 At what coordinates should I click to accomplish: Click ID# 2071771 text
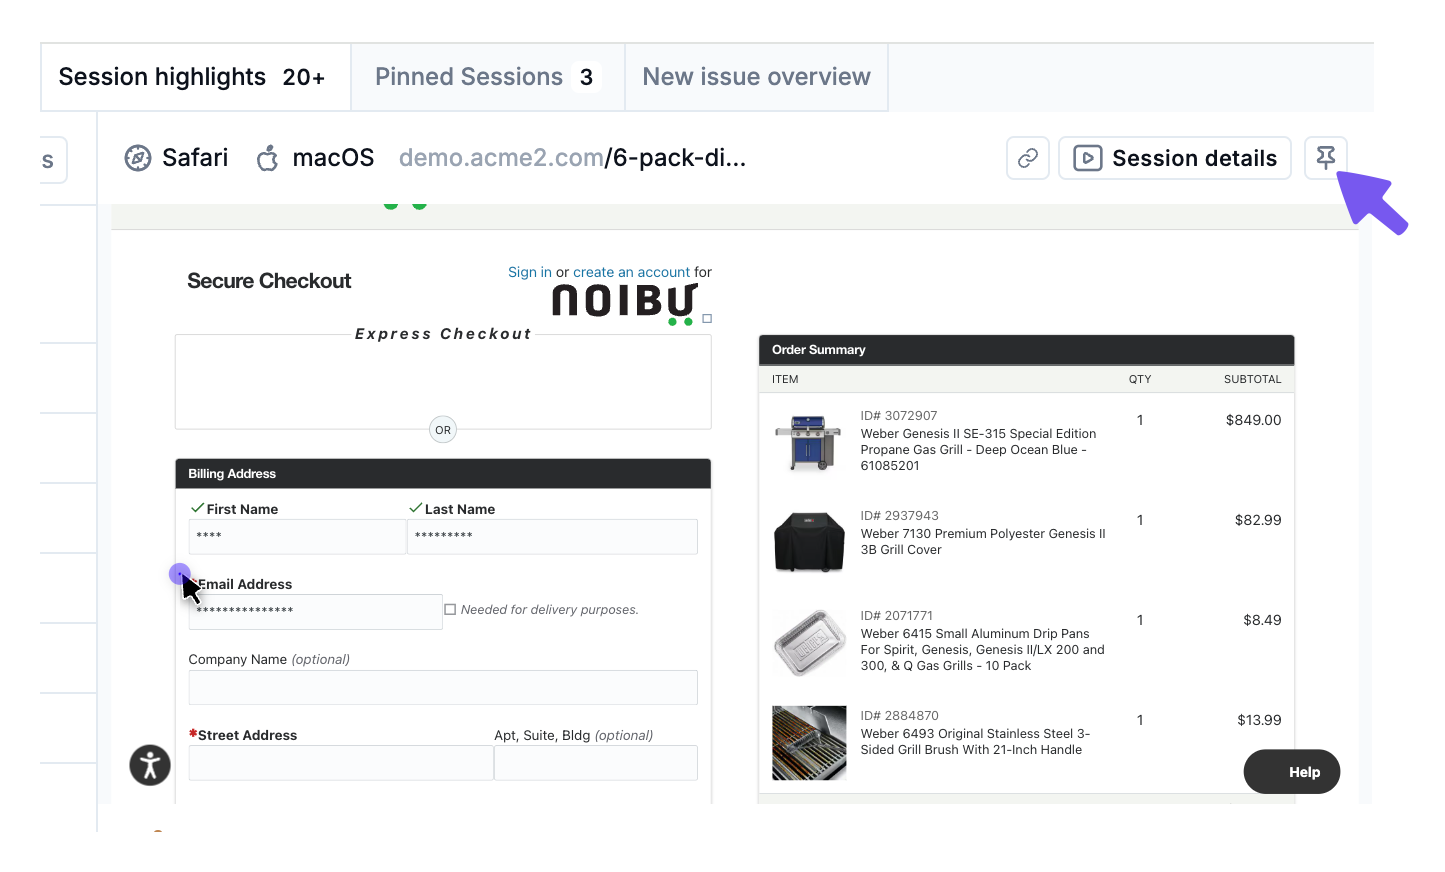click(x=897, y=616)
